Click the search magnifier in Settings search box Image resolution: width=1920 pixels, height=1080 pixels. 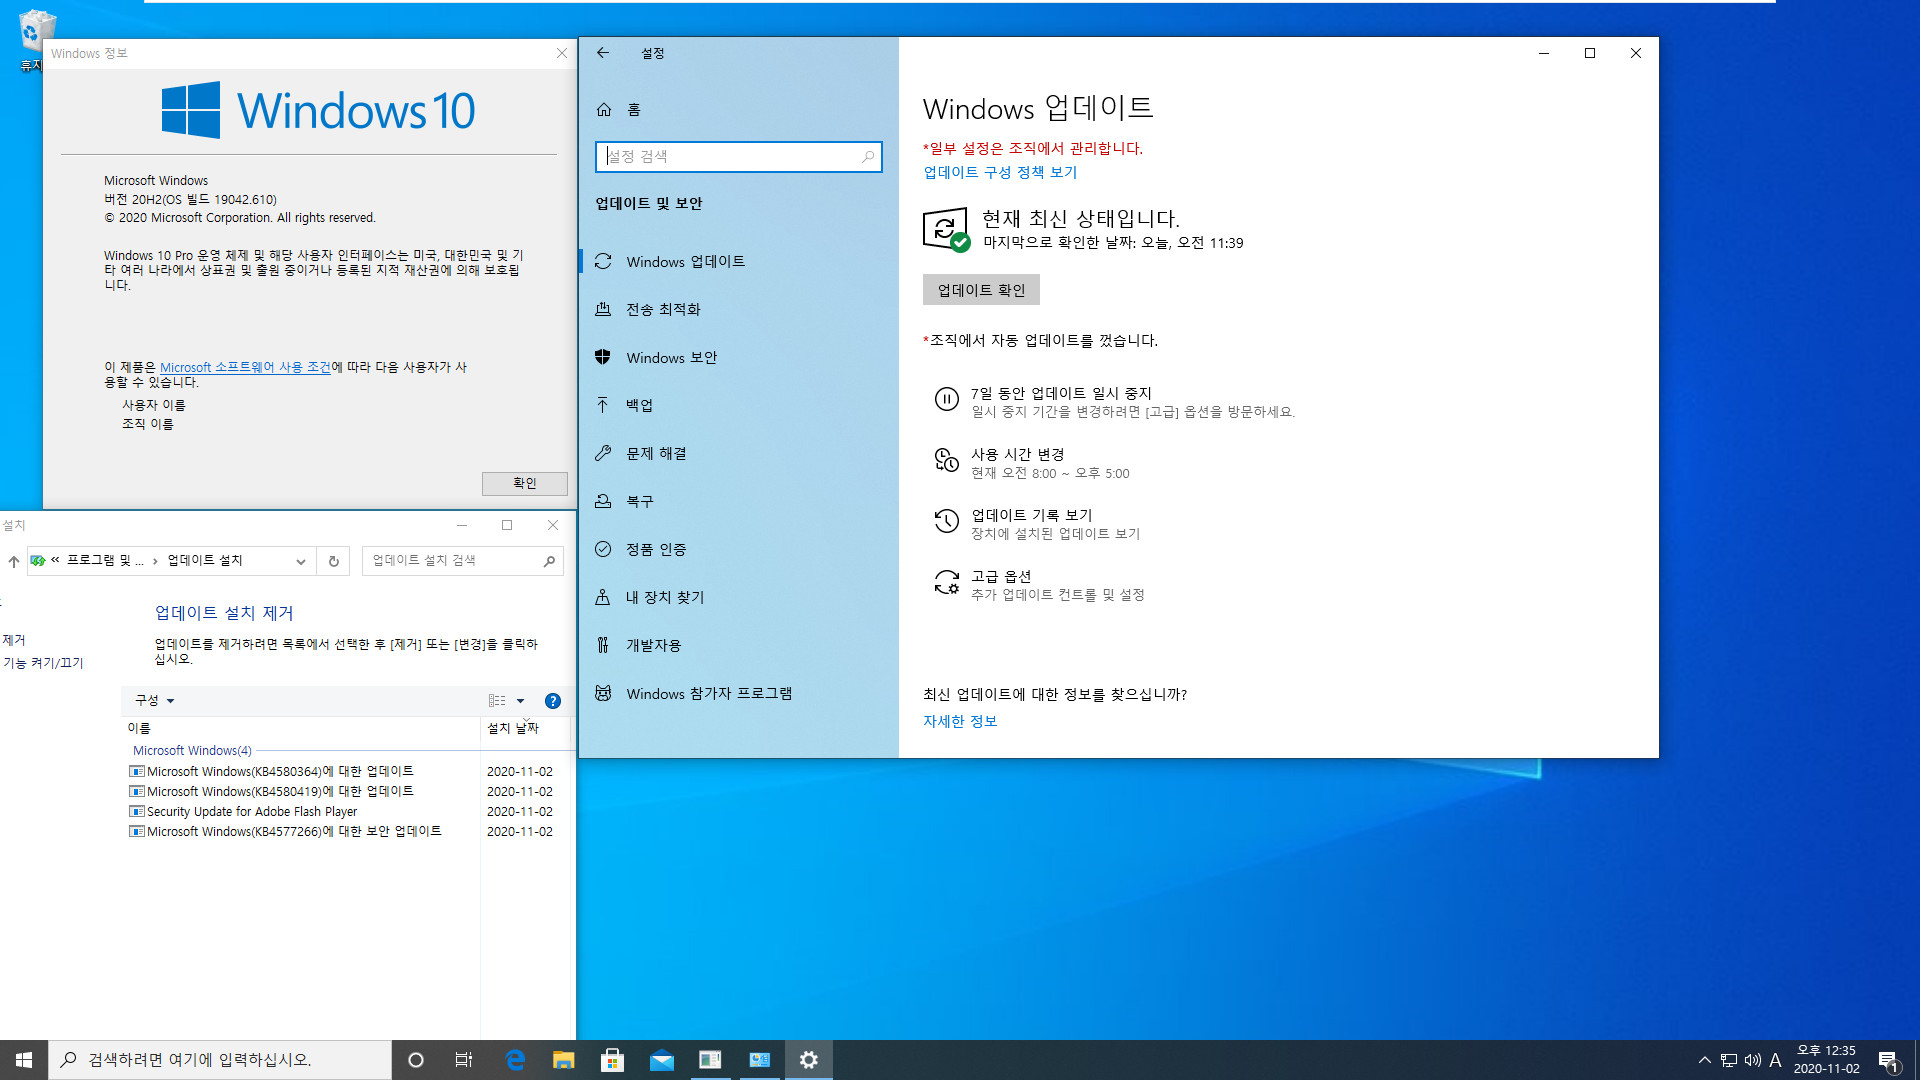[x=867, y=157]
